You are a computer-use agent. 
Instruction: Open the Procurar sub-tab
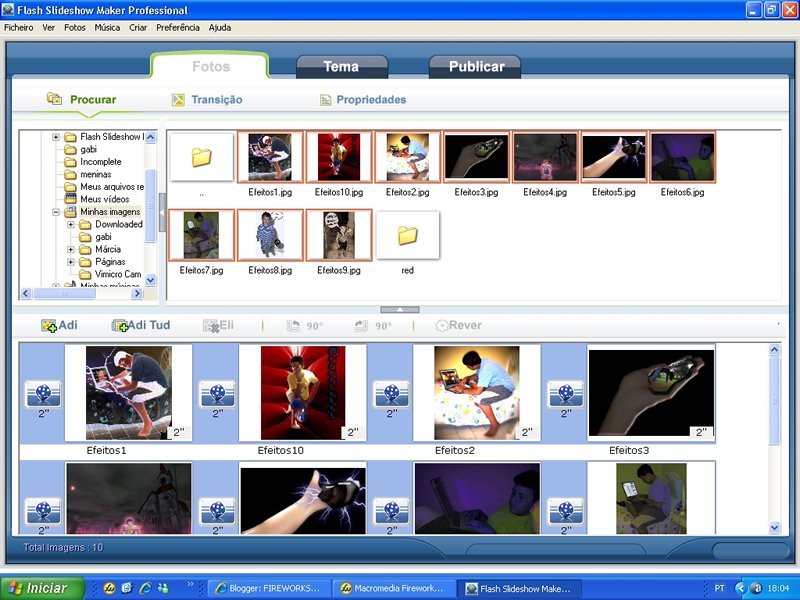point(82,99)
